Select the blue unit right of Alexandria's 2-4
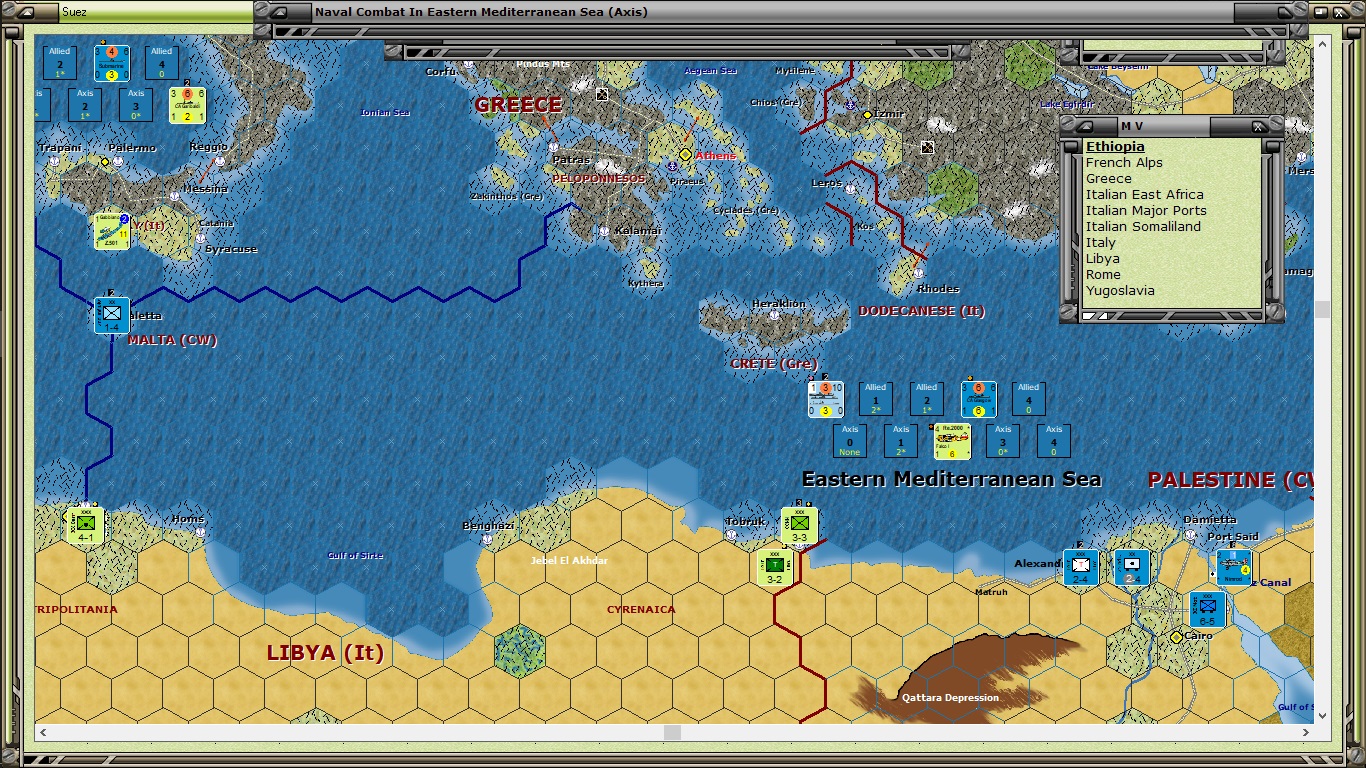Viewport: 1366px width, 768px height. click(x=1132, y=568)
